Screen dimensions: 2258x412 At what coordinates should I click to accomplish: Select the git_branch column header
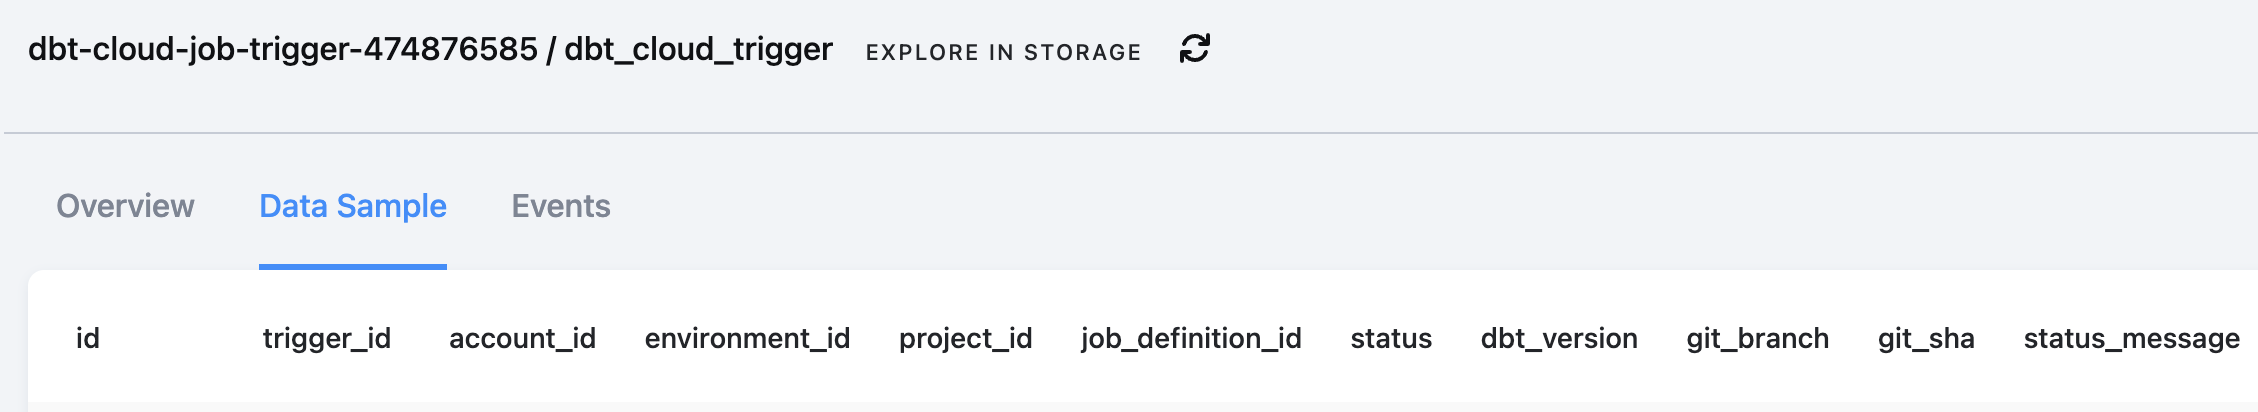click(x=1757, y=339)
